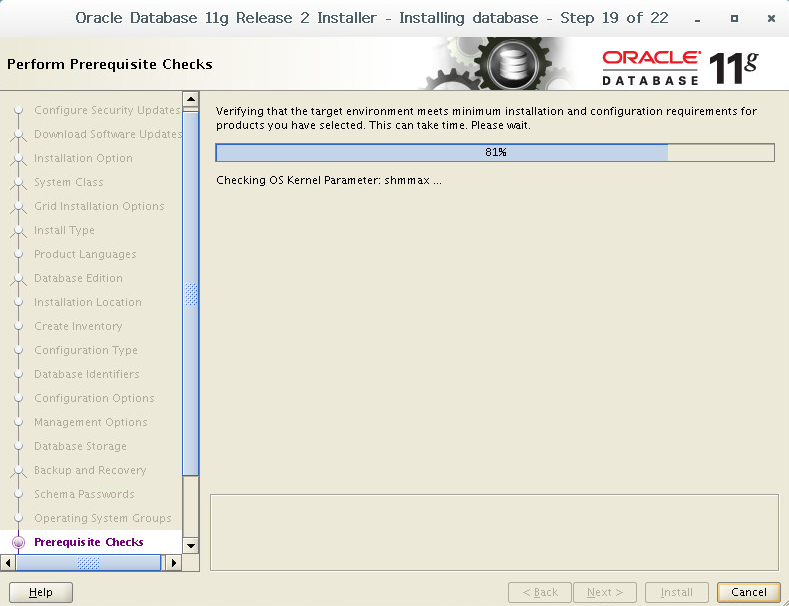Screen dimensions: 789x606
Task: Click the 'Perform Prerequisite Checks' heading
Action: (x=110, y=64)
